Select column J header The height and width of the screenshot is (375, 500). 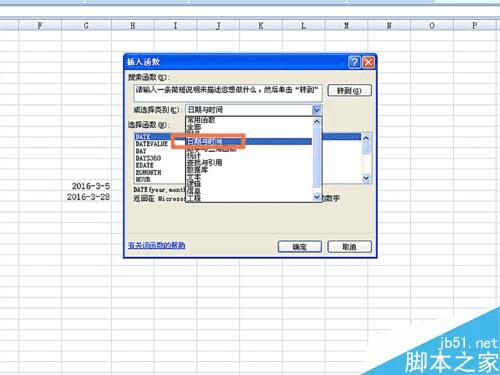tap(218, 26)
